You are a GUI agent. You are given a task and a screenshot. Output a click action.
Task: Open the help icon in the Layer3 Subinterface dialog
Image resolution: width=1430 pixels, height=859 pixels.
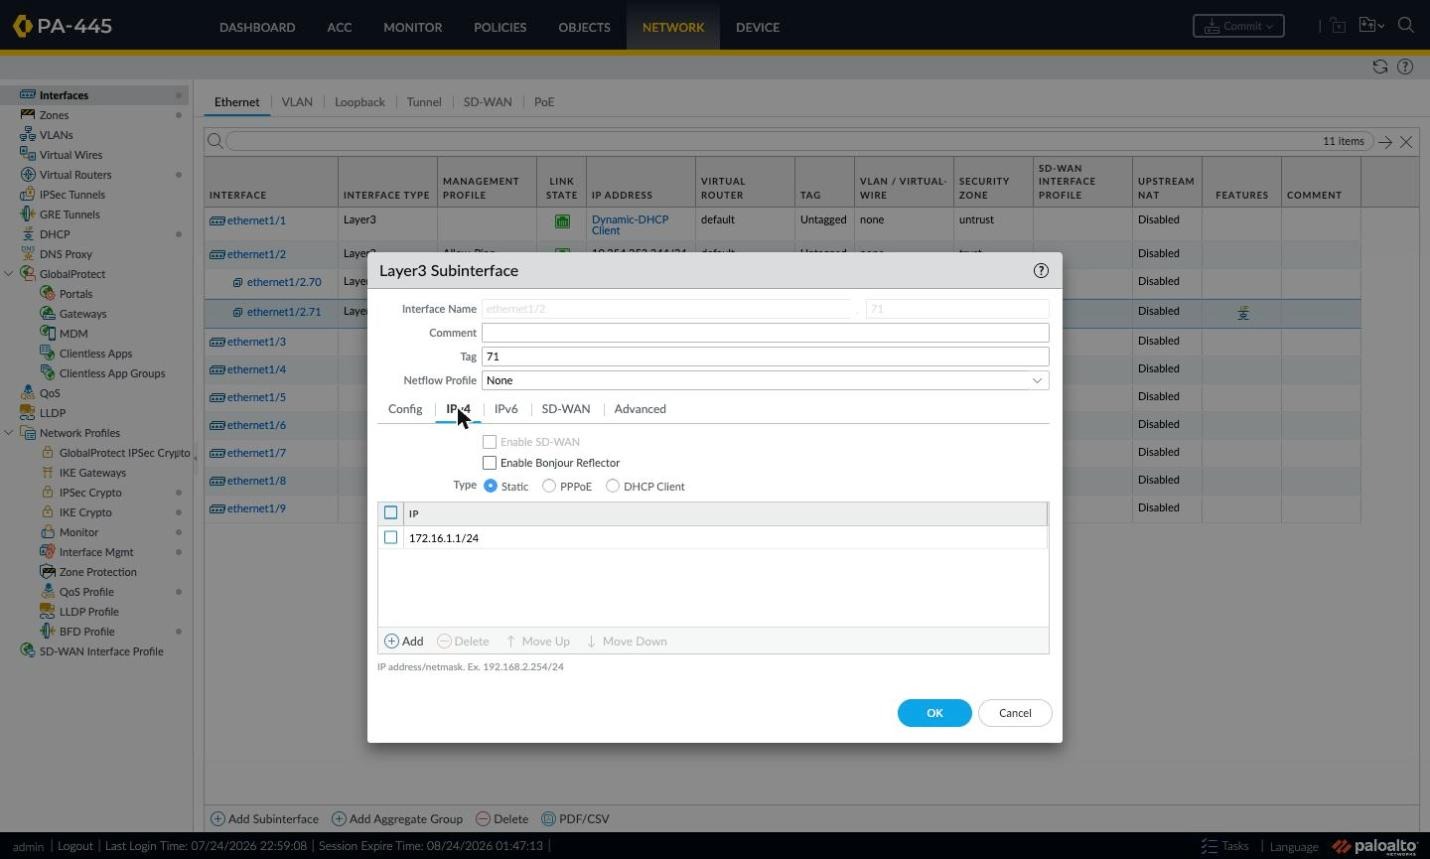pyautogui.click(x=1041, y=270)
